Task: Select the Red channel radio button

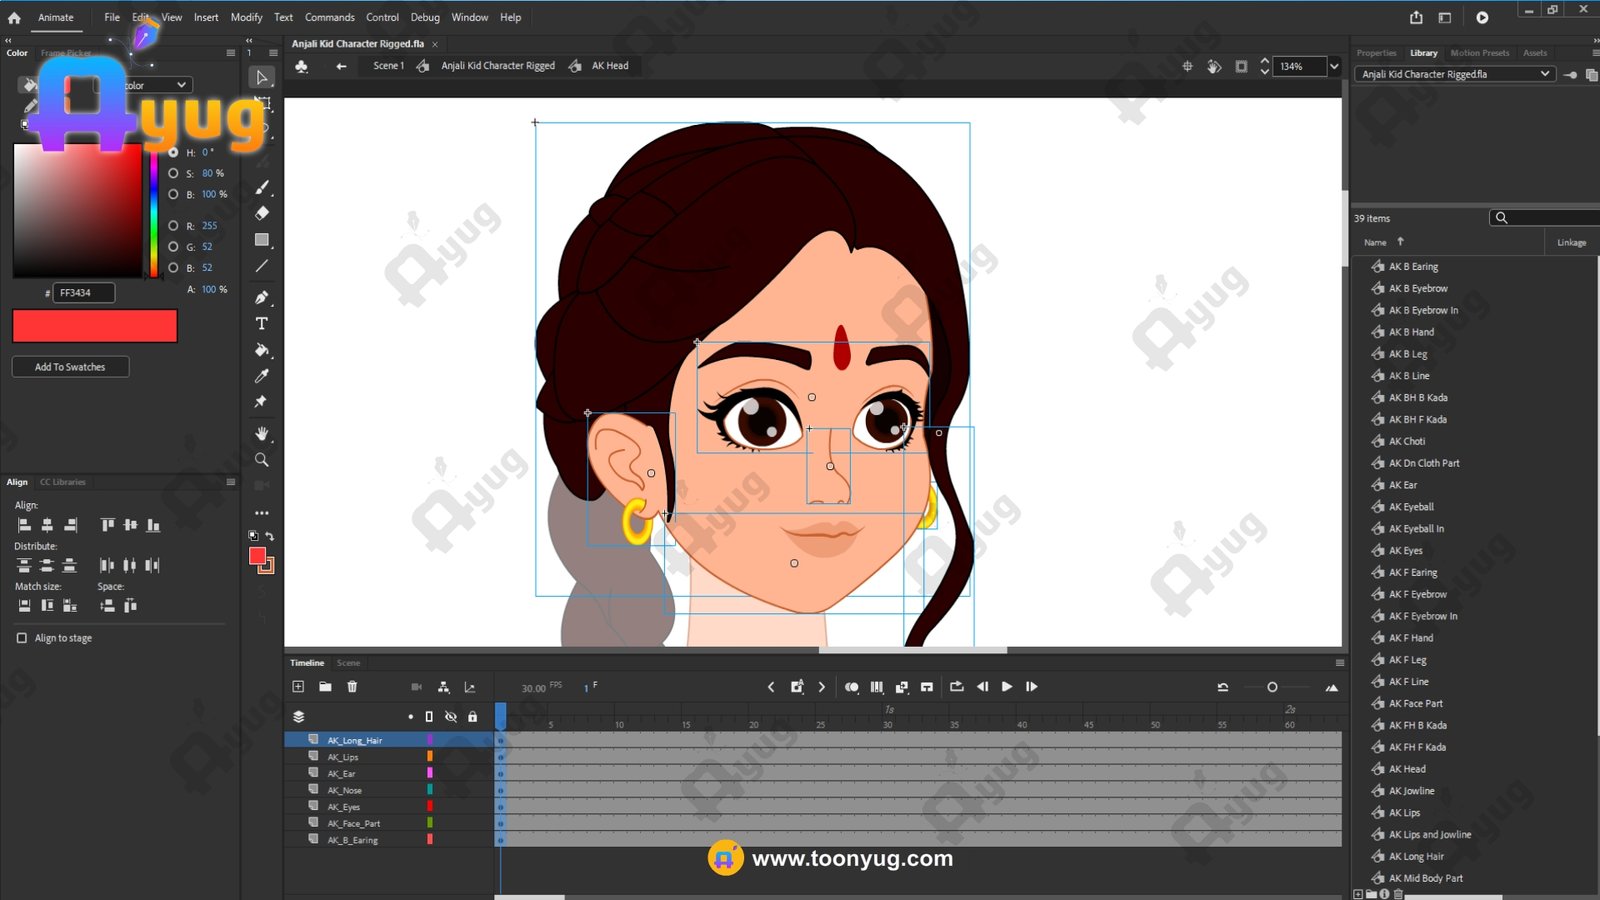Action: (173, 226)
